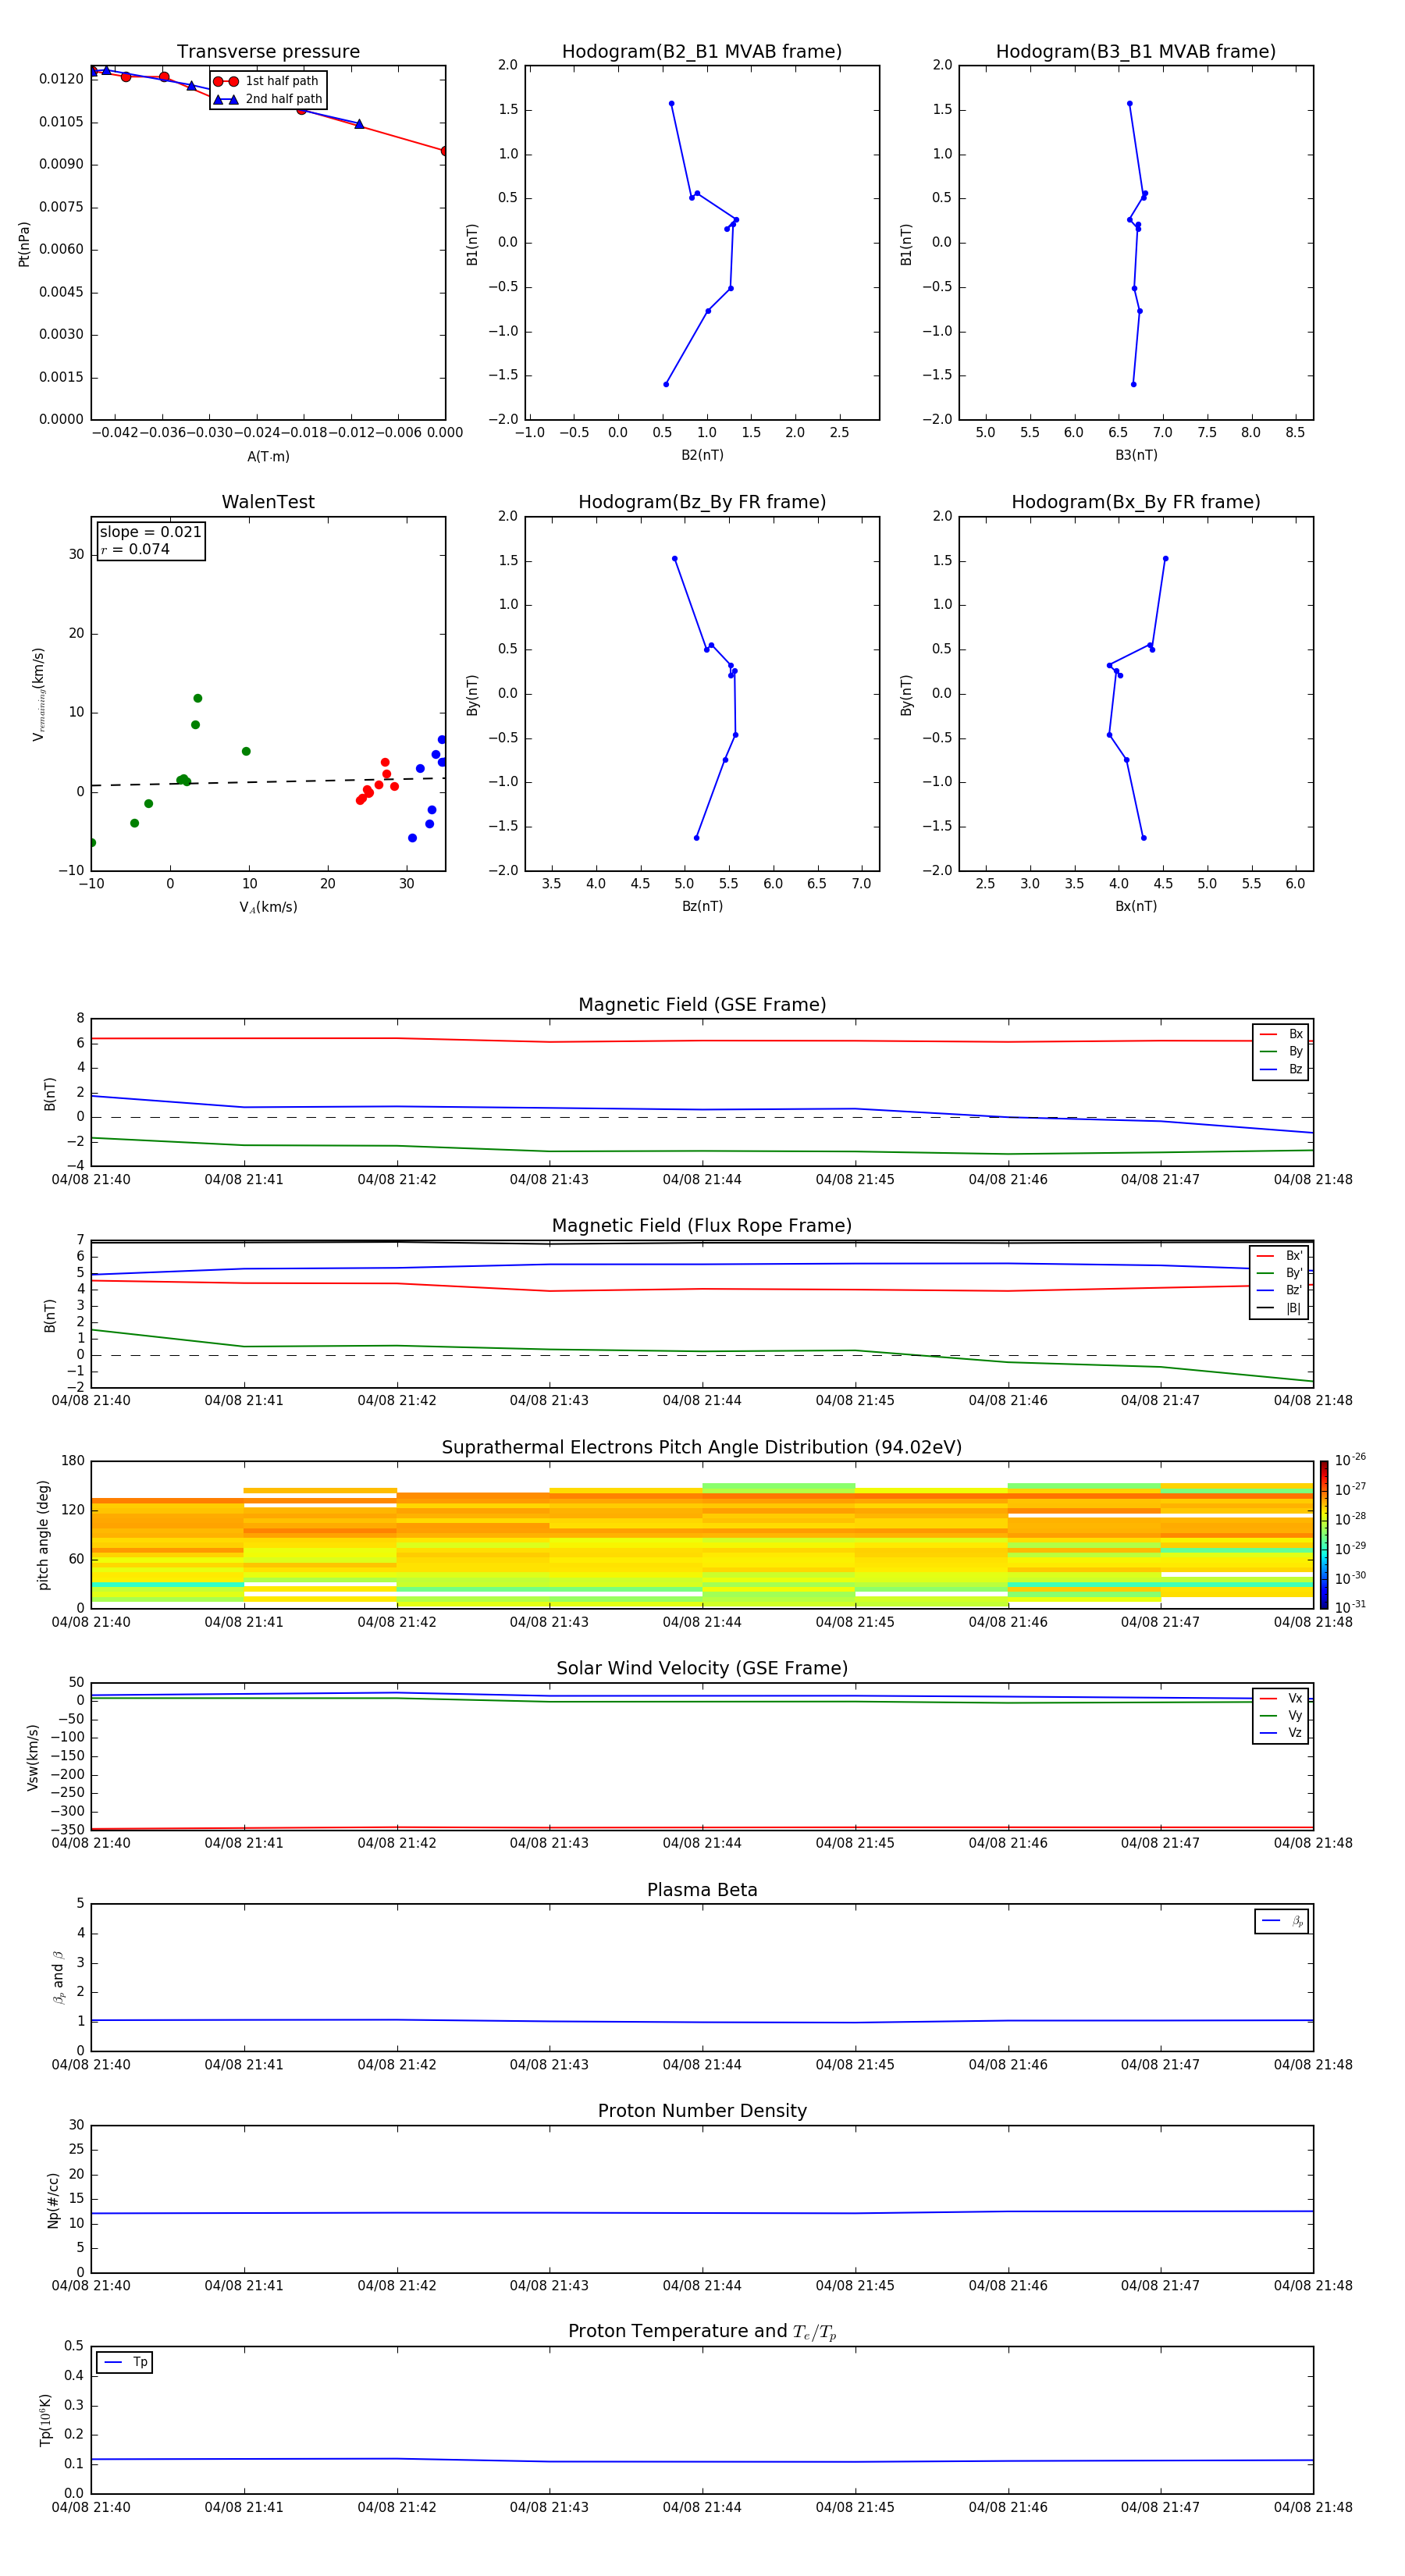Viewport: 1405px width, 2576px height.
Task: Select the "By" entry in GSE legend
Action: point(1281,1051)
